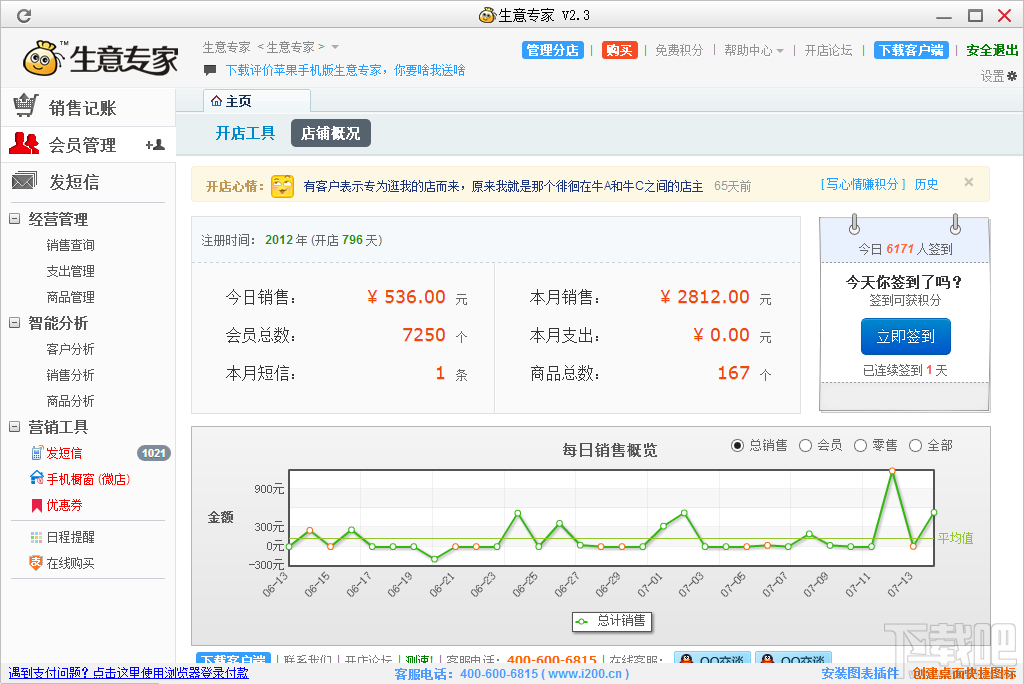Click the 下载评价苹果手机版生意专家 announcement link
This screenshot has height=684, width=1024.
345,70
